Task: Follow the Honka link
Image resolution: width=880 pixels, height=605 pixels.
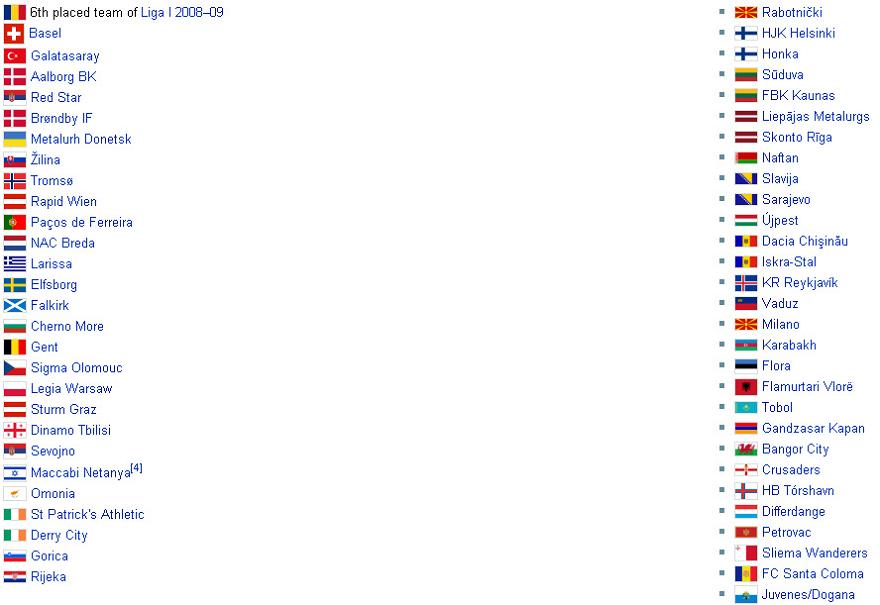Action: pyautogui.click(x=780, y=54)
